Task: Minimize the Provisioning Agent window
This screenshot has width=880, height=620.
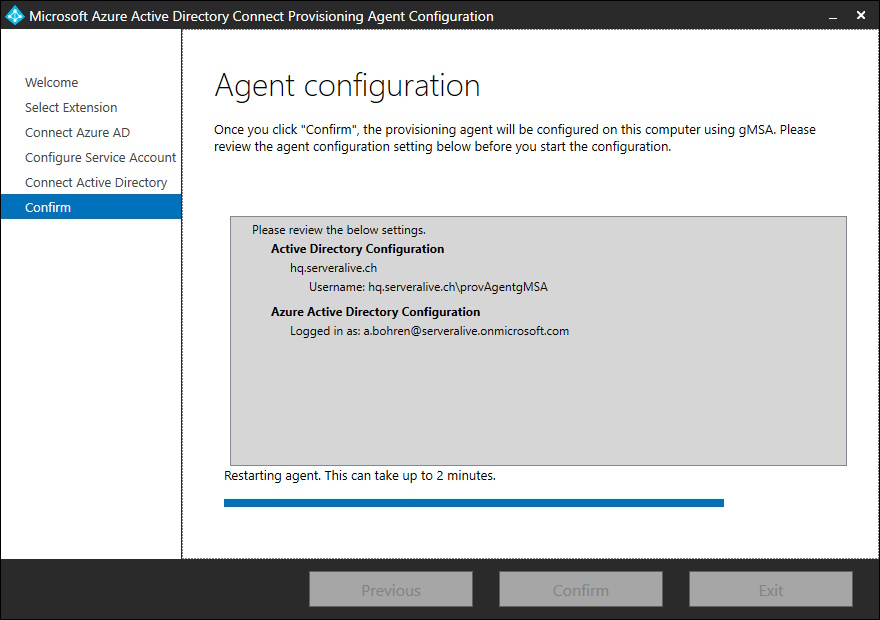Action: coord(833,16)
